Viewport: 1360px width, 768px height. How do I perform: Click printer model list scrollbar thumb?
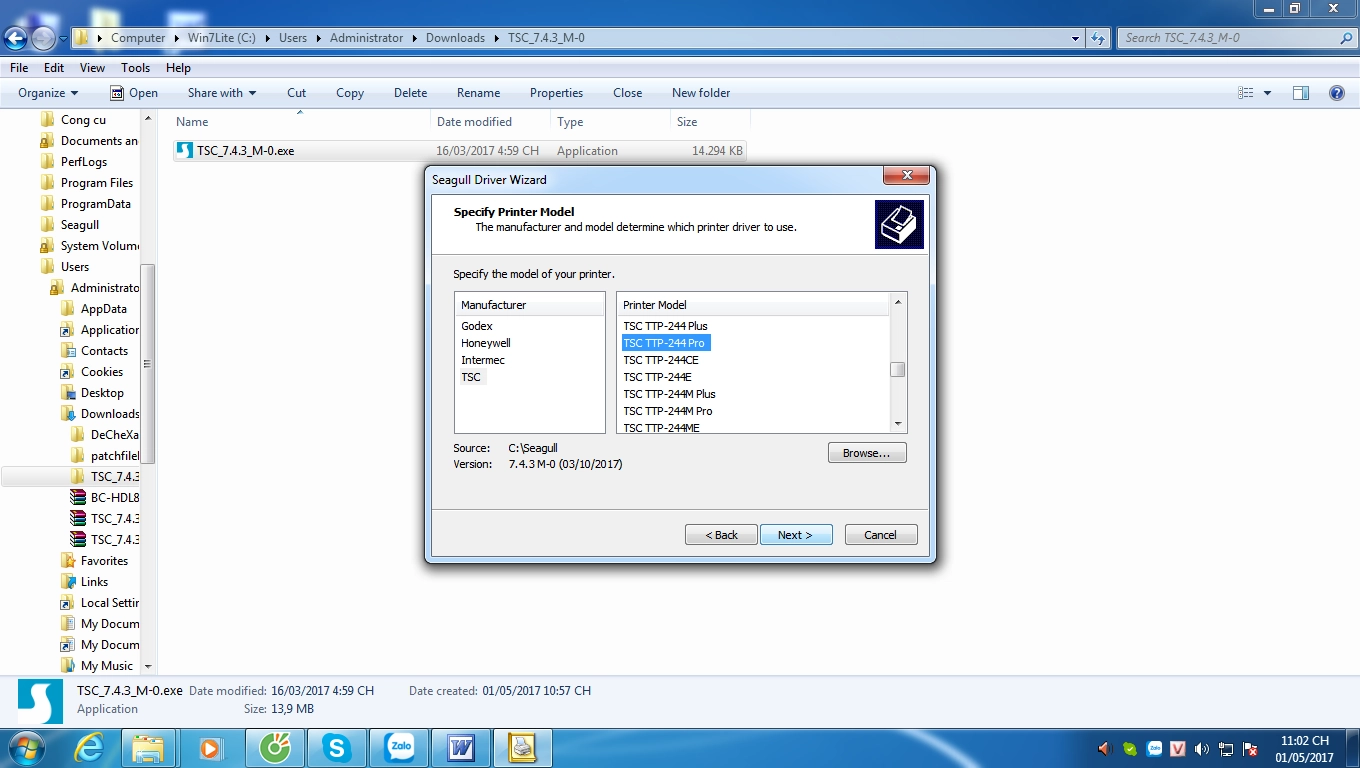pos(898,370)
